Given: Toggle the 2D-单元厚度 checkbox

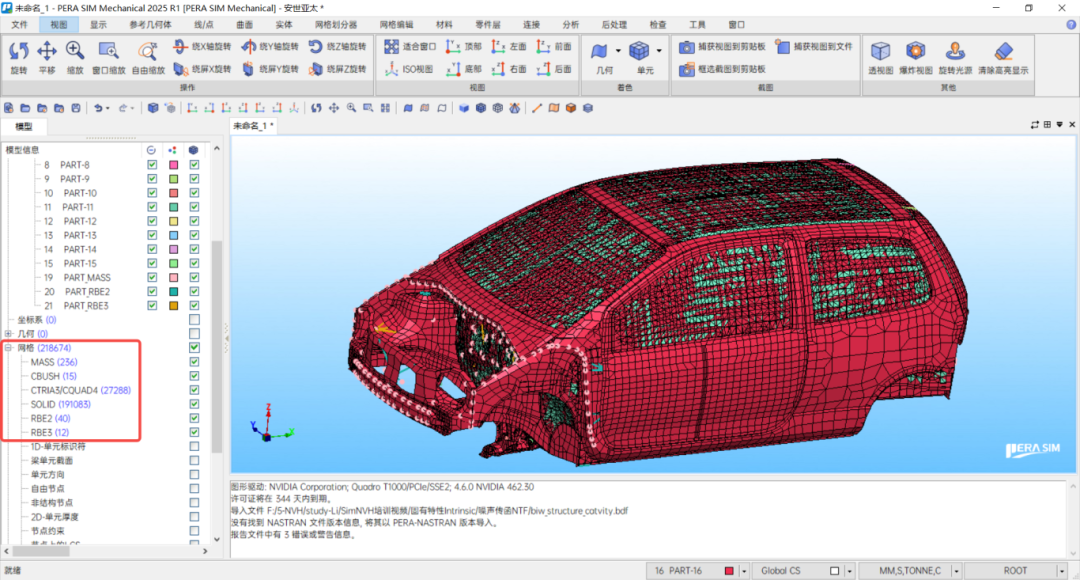Looking at the screenshot, I should pos(194,517).
